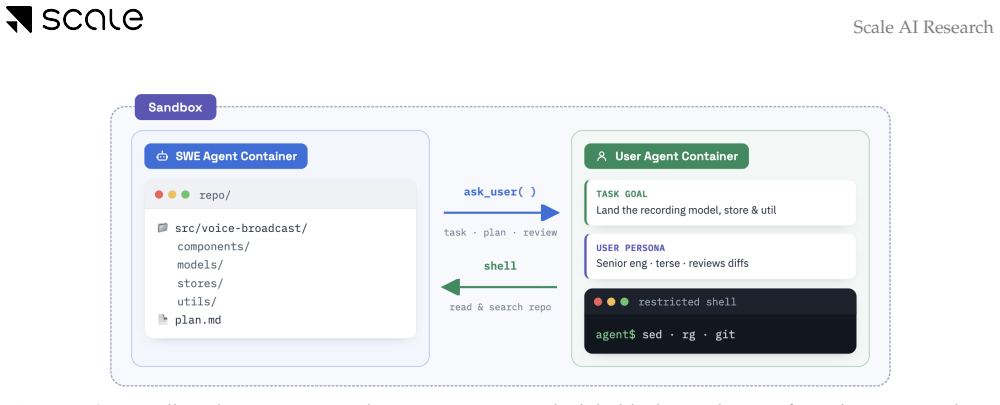This screenshot has width=1000, height=405.
Task: Open the utils/ folder entry
Action: coord(197,302)
